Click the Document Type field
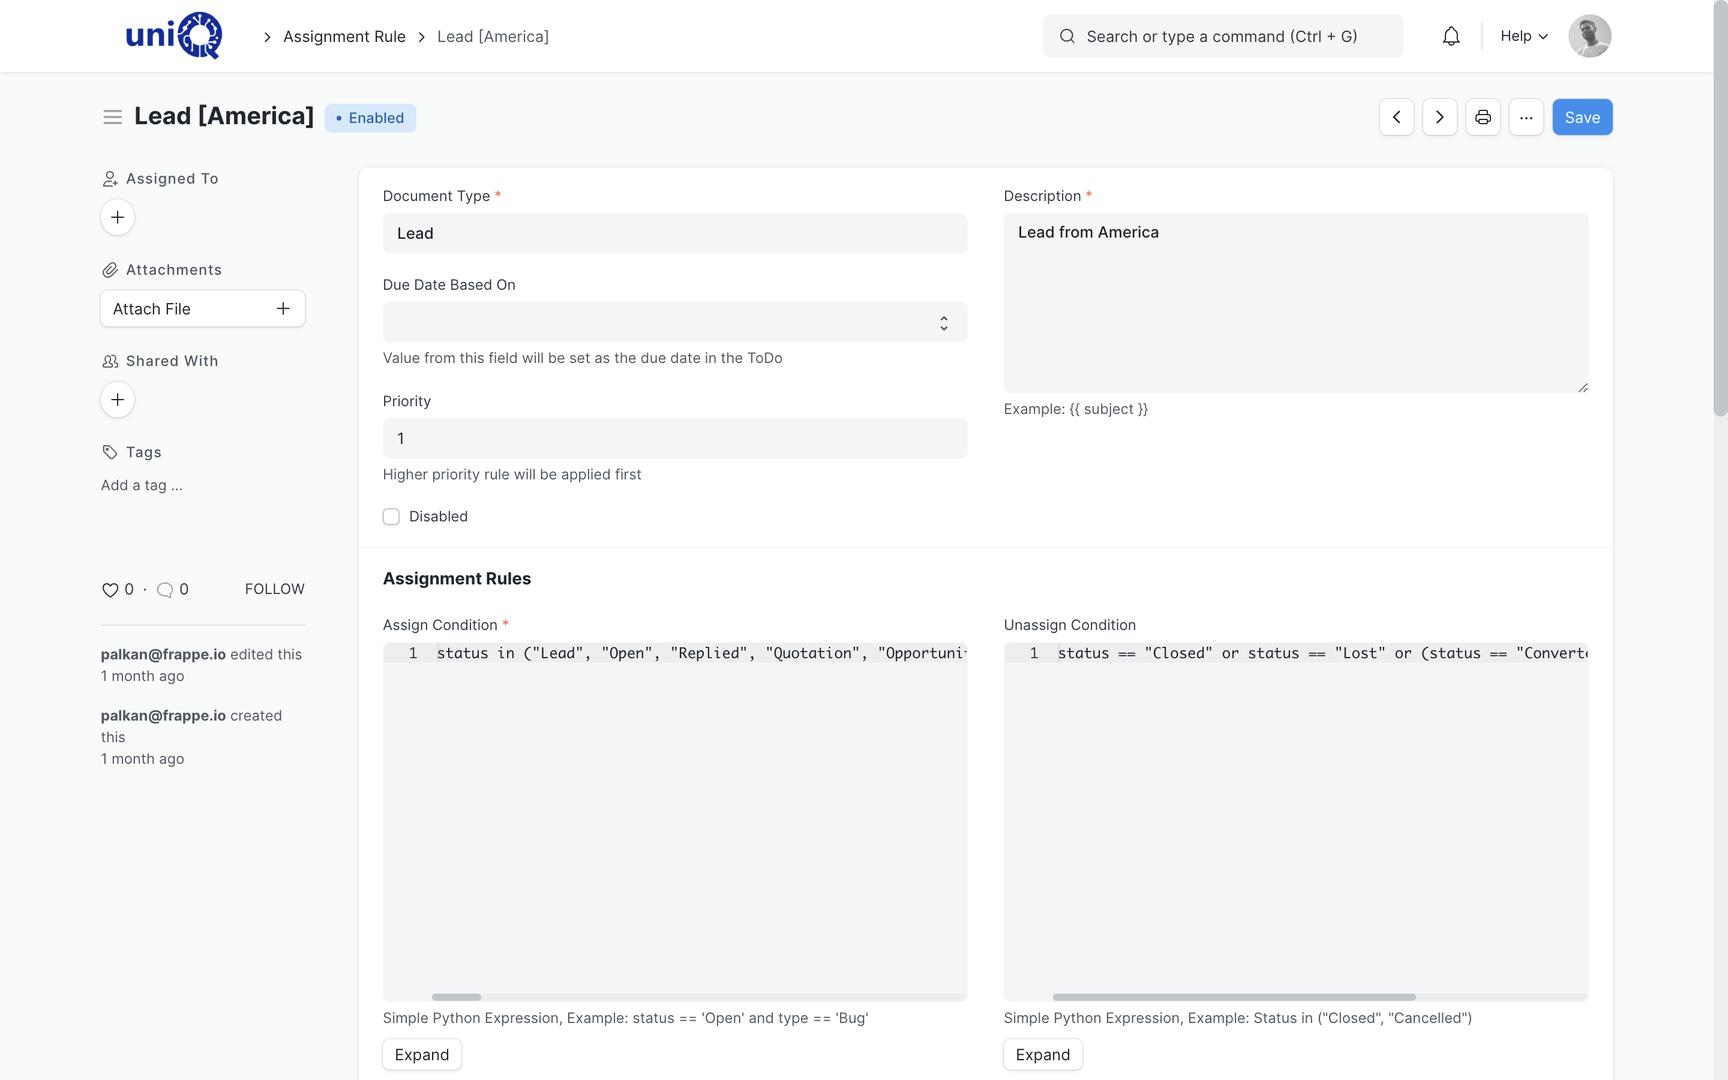The height and width of the screenshot is (1080, 1728). point(675,233)
